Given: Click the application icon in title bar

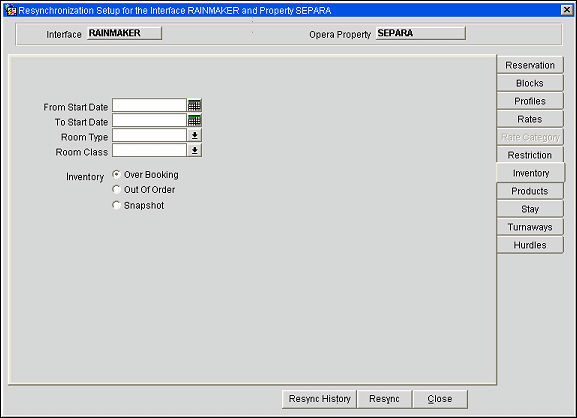Looking at the screenshot, I should coord(10,10).
